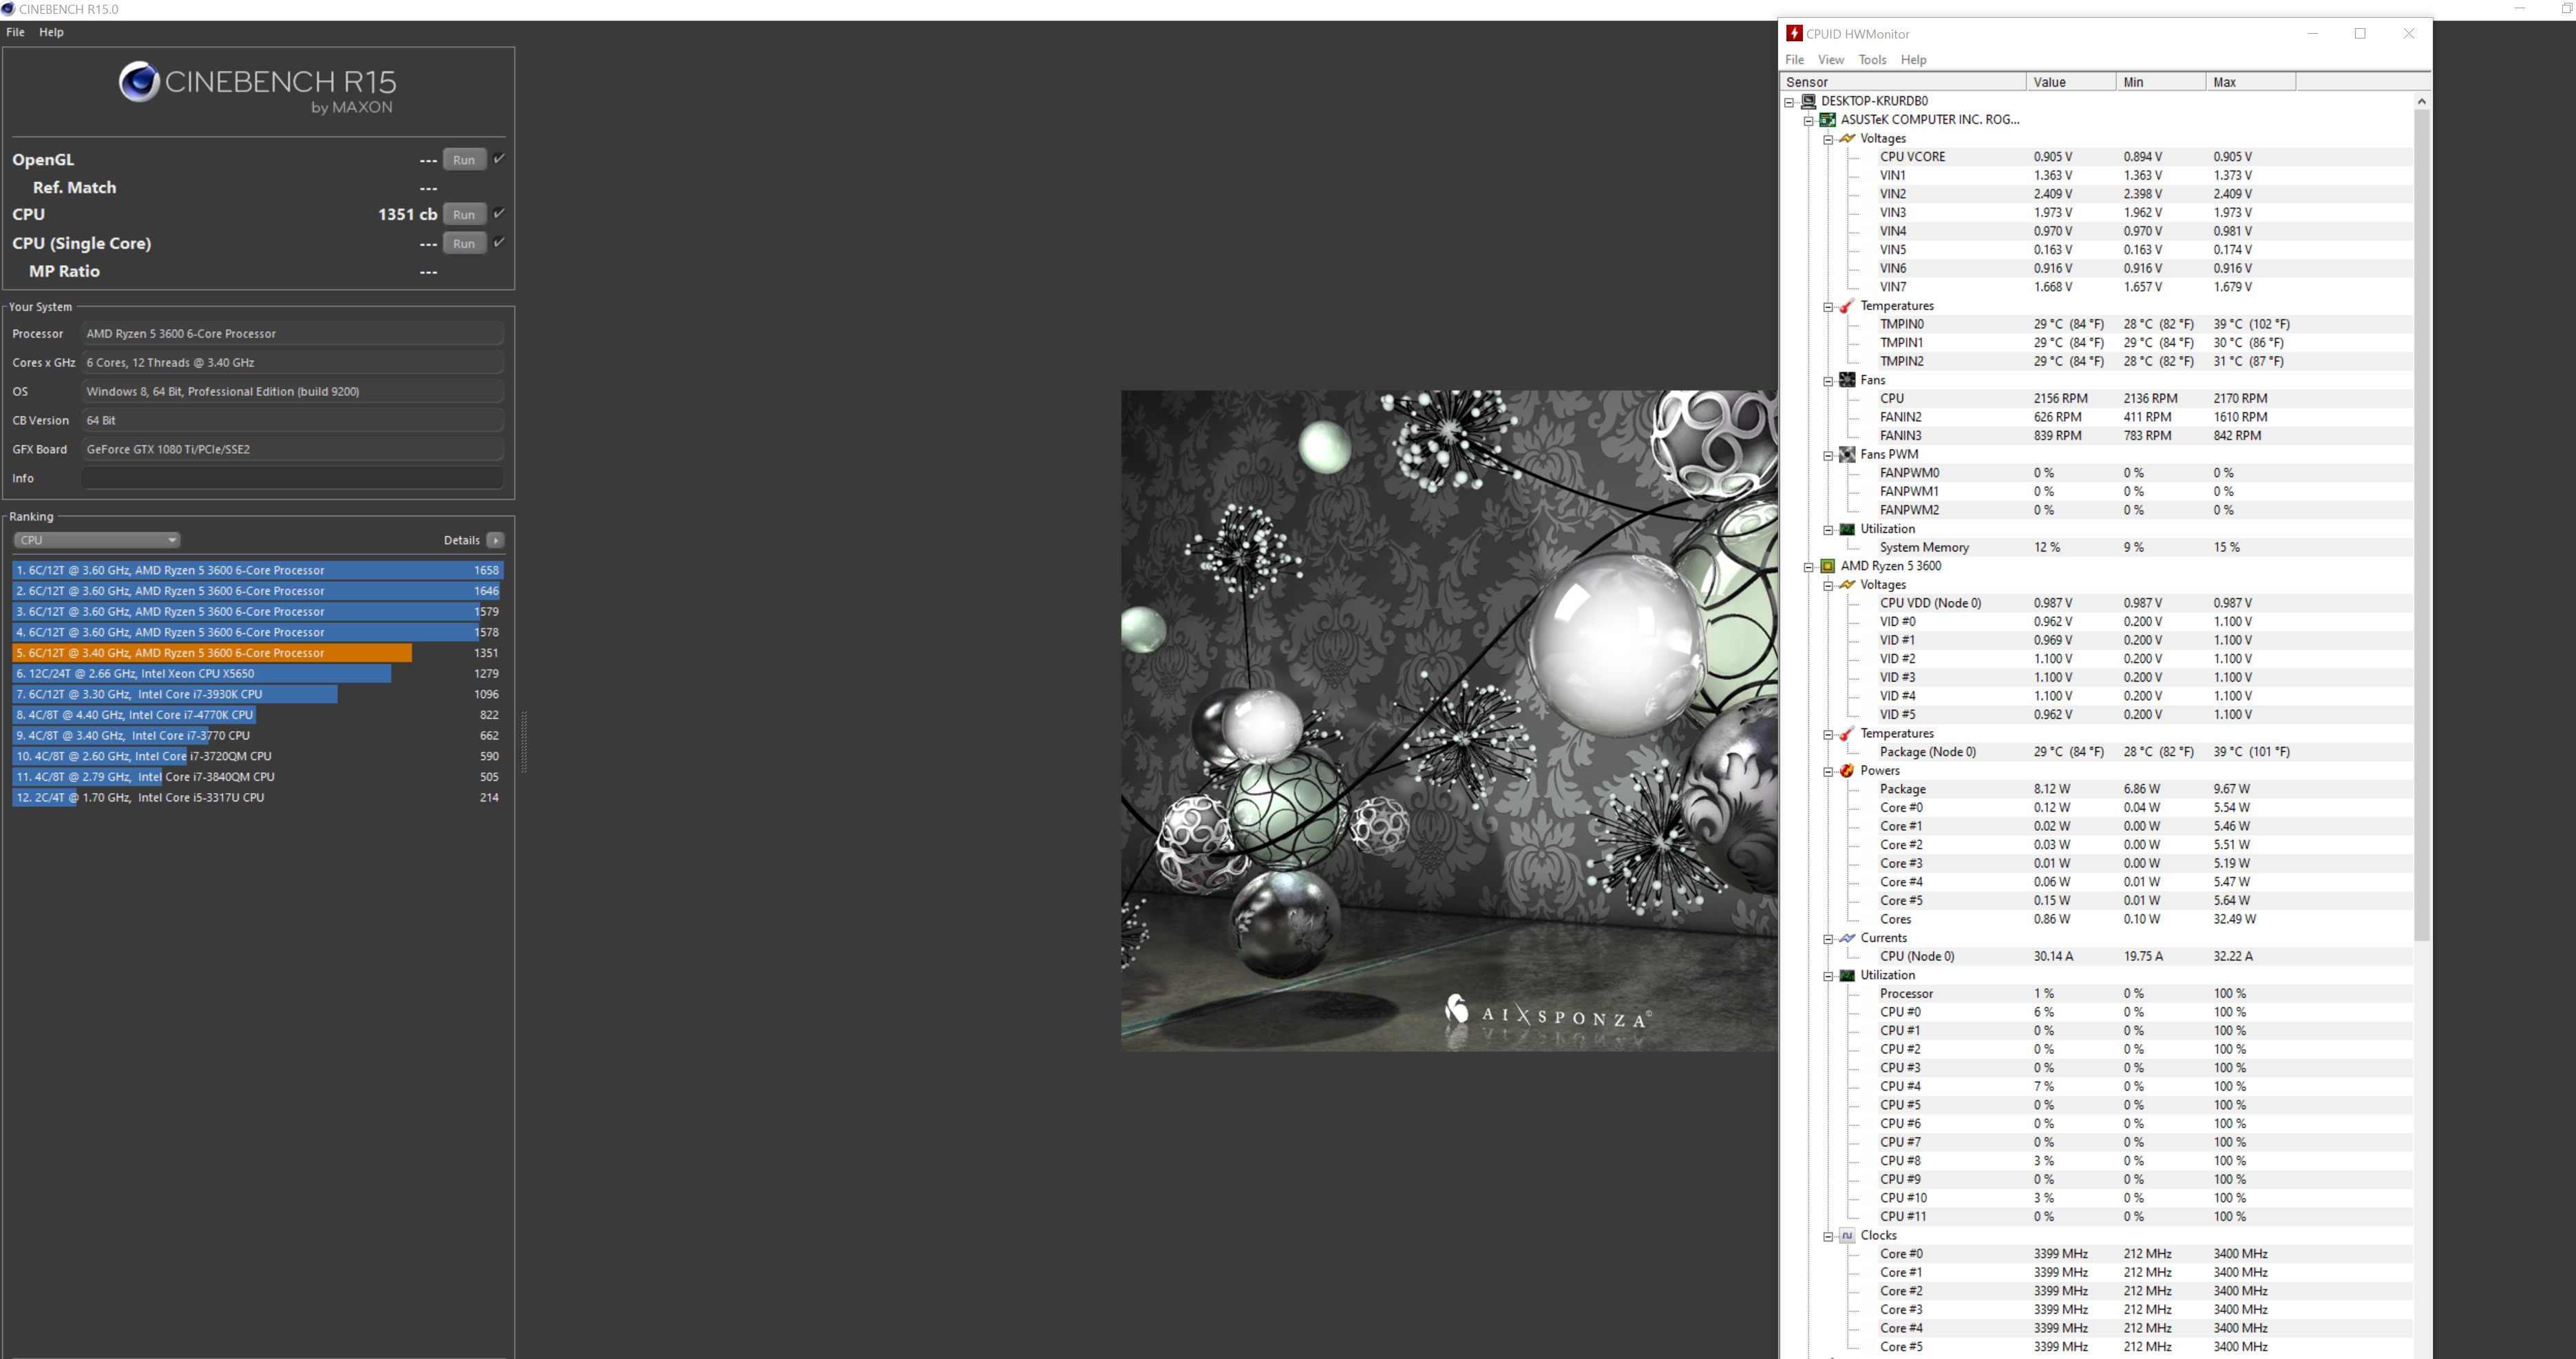Click the Info text field

click(x=292, y=478)
